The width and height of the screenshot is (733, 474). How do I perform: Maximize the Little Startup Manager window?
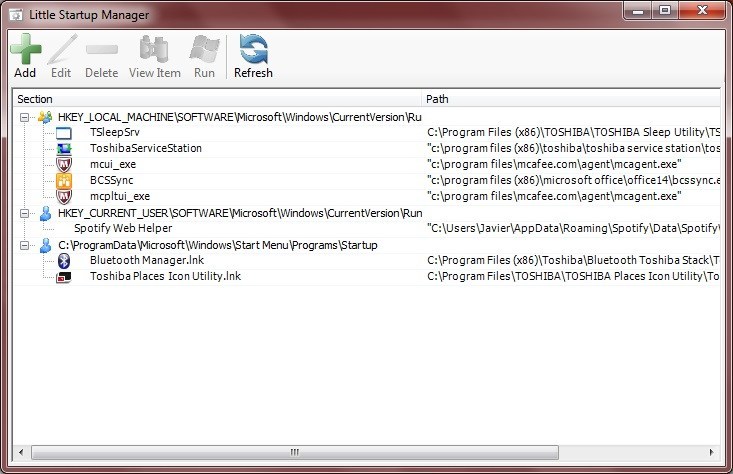coord(664,11)
